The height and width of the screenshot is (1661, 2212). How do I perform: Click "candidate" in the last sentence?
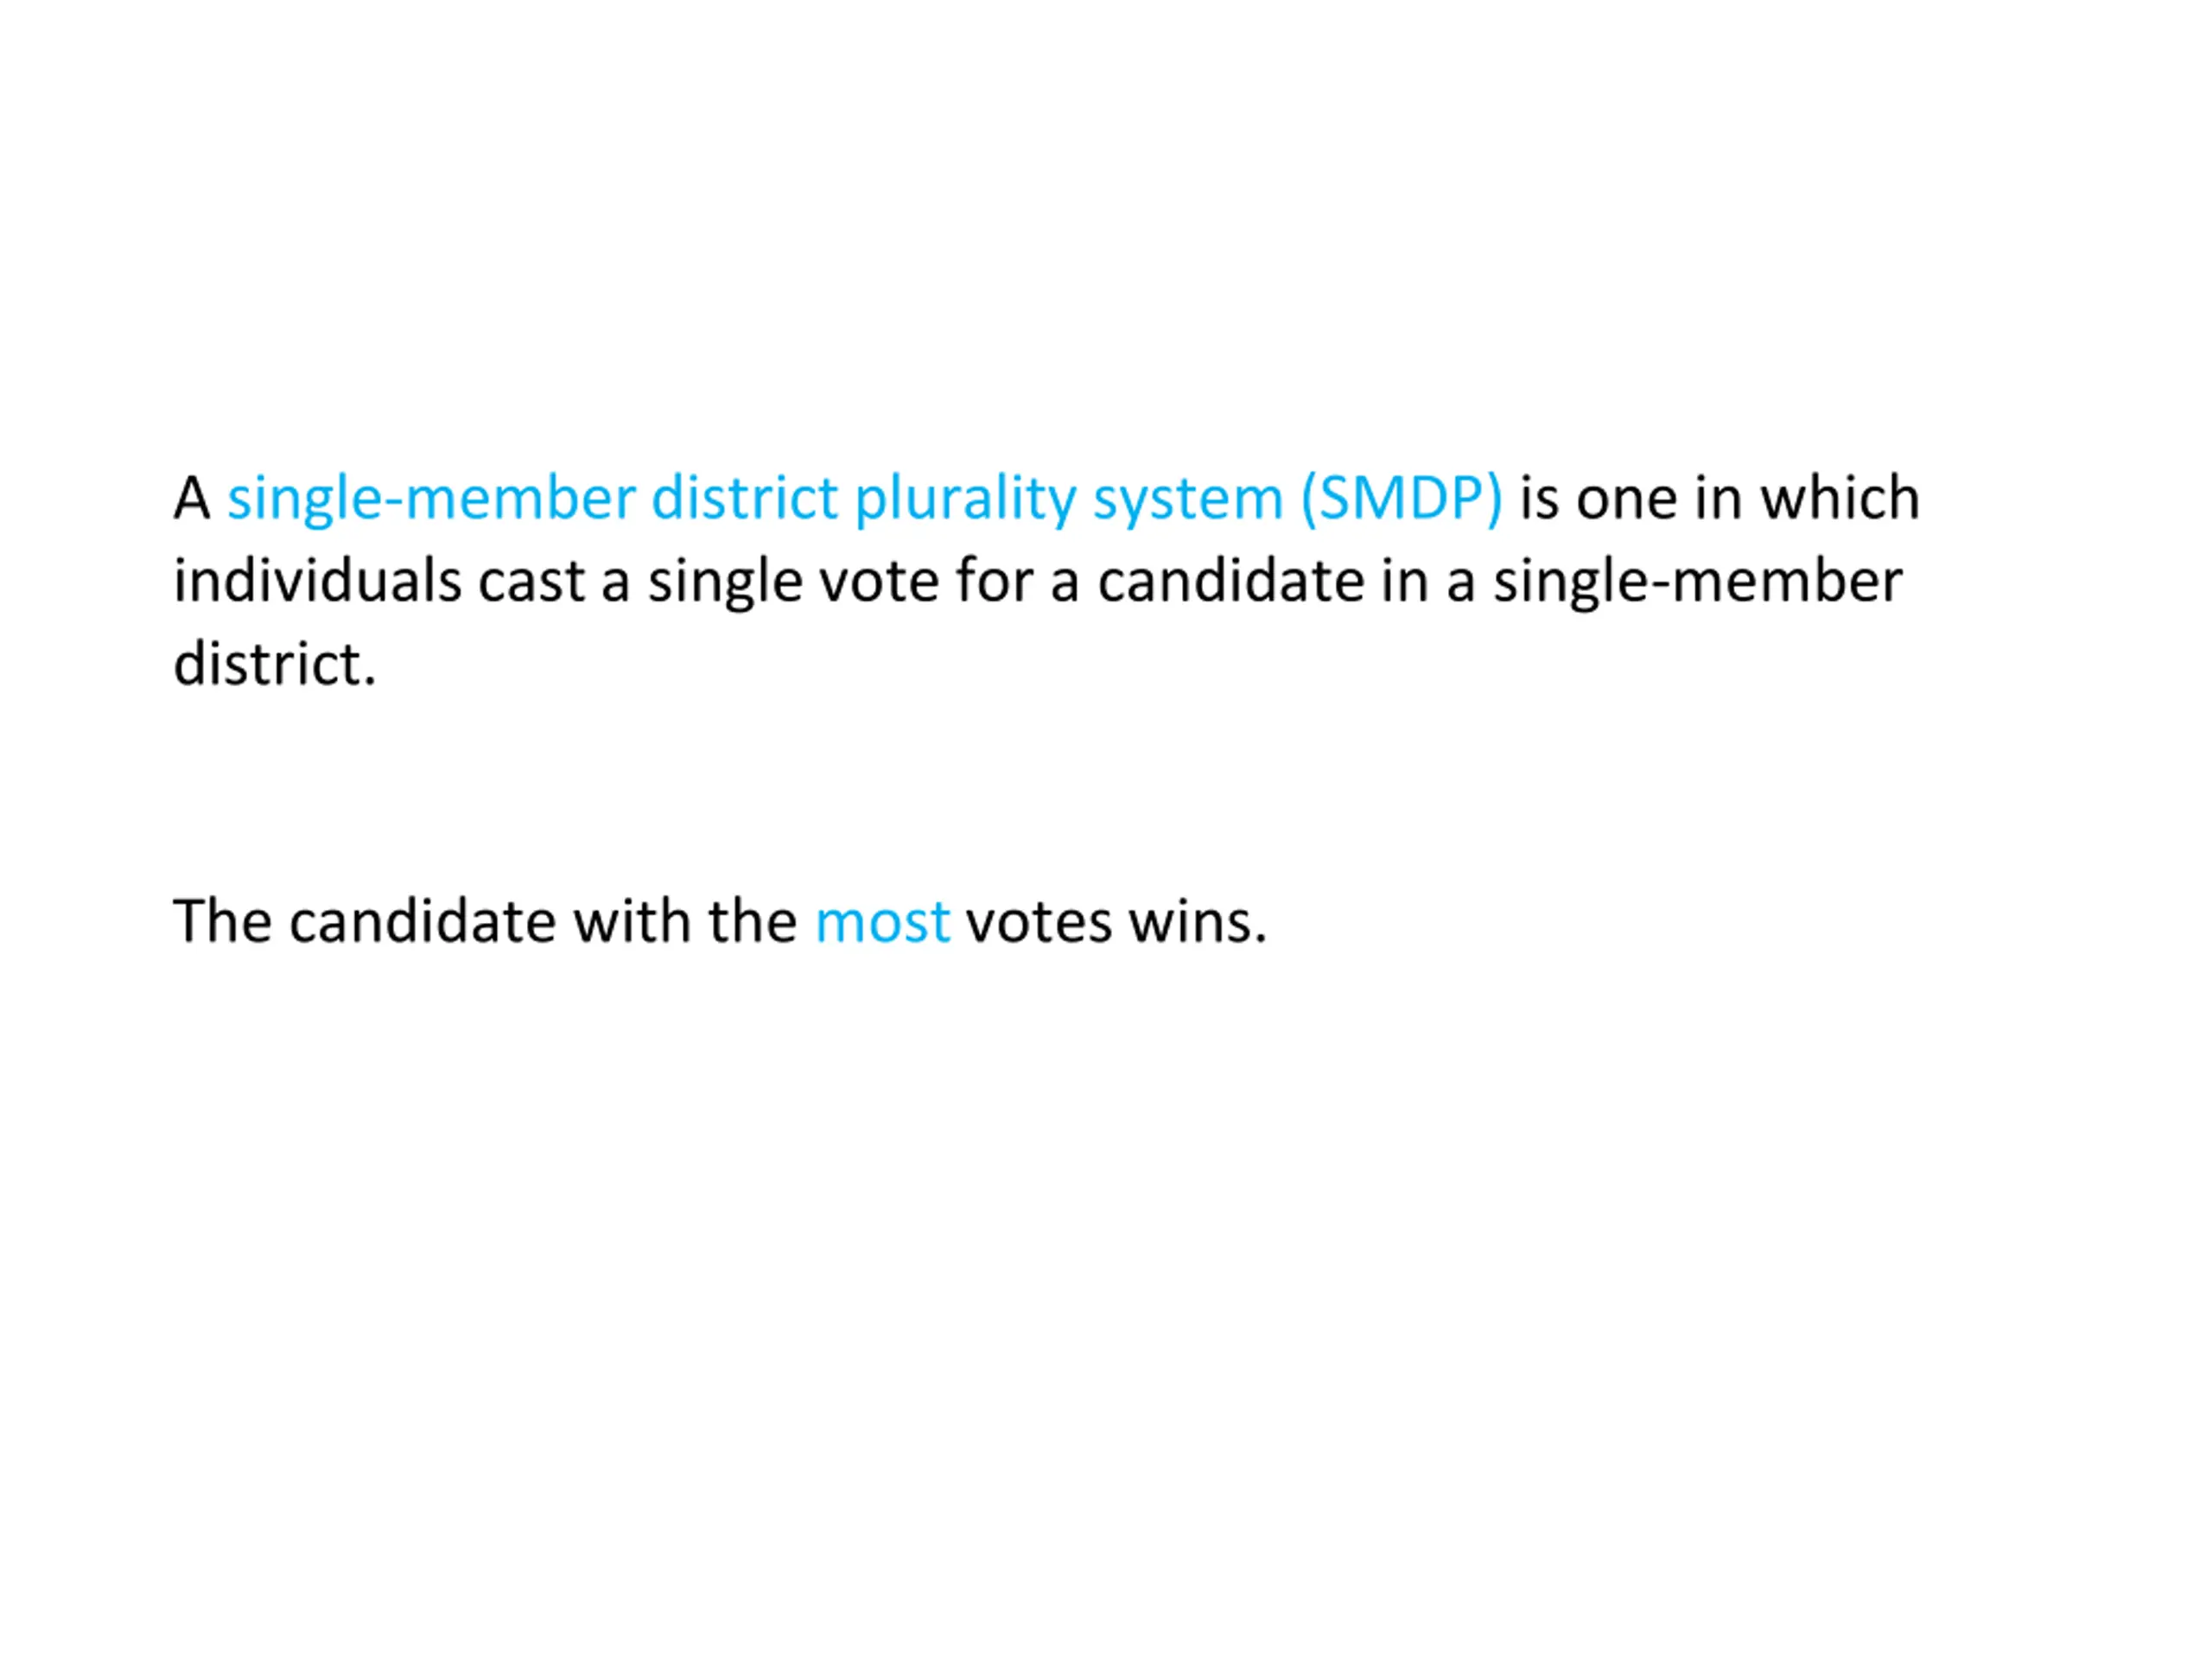click(422, 920)
